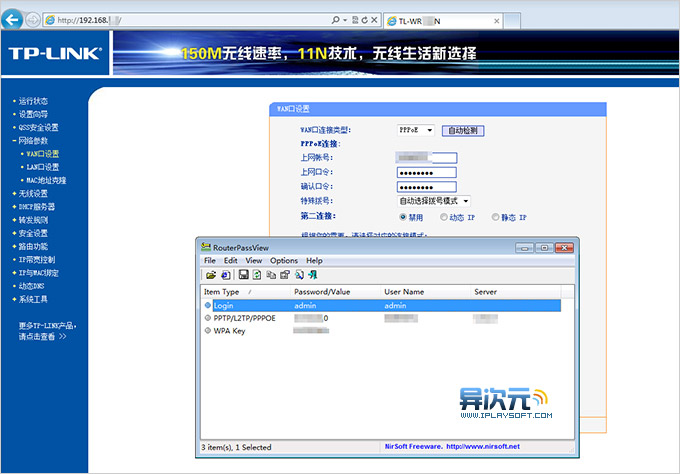Click the 自动检测 button
This screenshot has height=474, width=680.
pyautogui.click(x=463, y=130)
